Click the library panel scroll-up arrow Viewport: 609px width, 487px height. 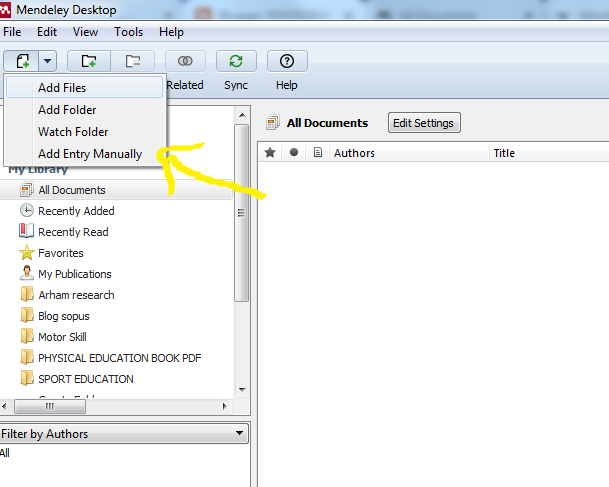click(x=242, y=115)
